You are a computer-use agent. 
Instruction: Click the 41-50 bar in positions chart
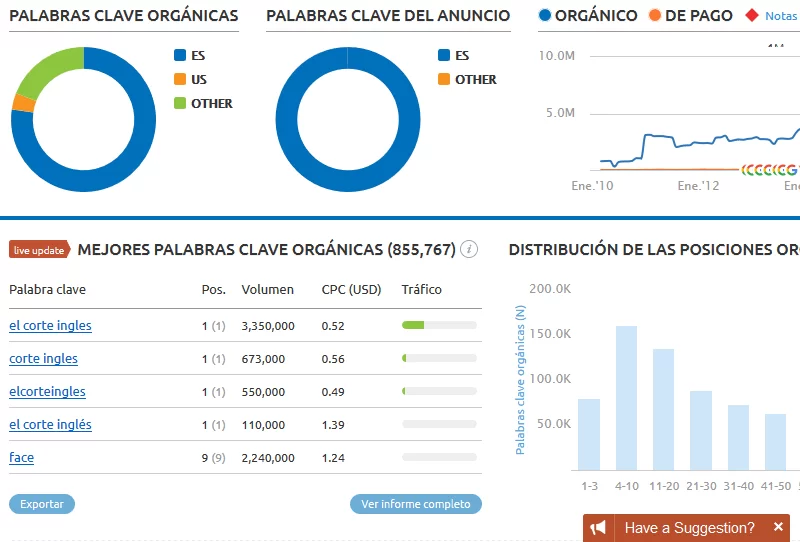point(776,442)
